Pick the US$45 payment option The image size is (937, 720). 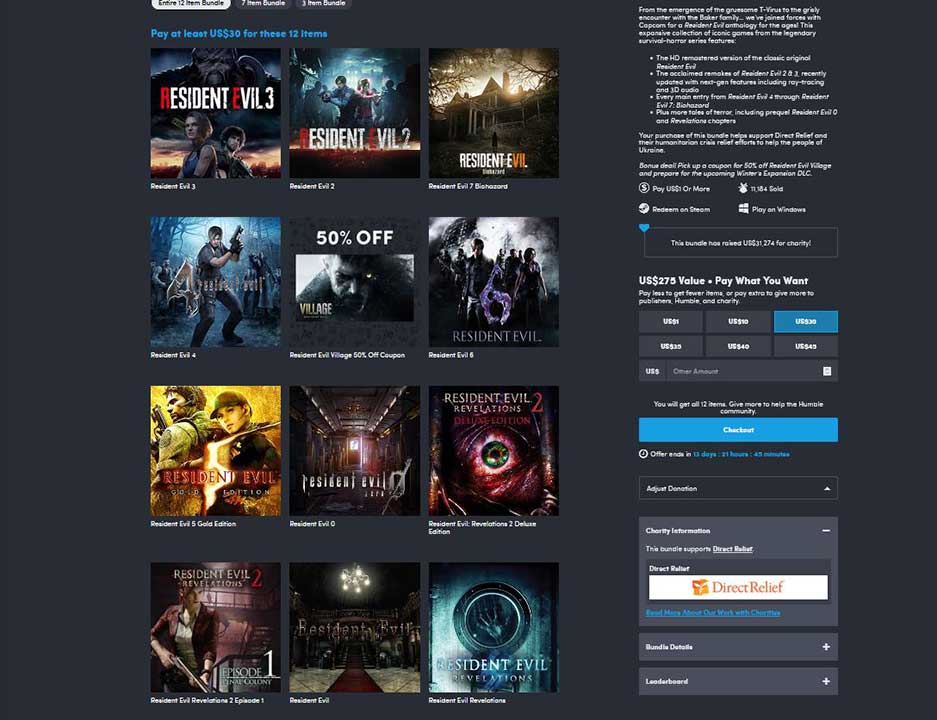[x=805, y=346]
